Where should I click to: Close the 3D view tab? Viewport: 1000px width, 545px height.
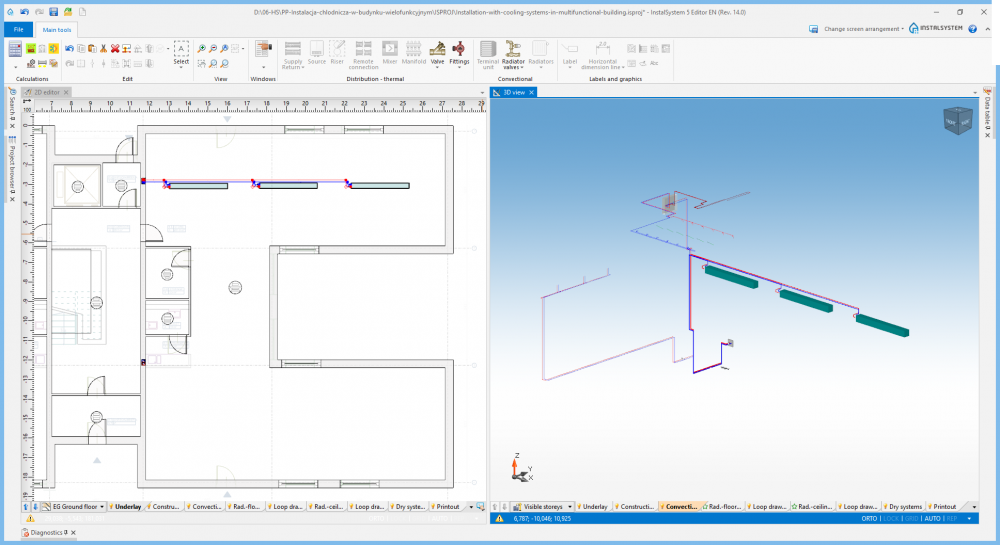click(532, 92)
